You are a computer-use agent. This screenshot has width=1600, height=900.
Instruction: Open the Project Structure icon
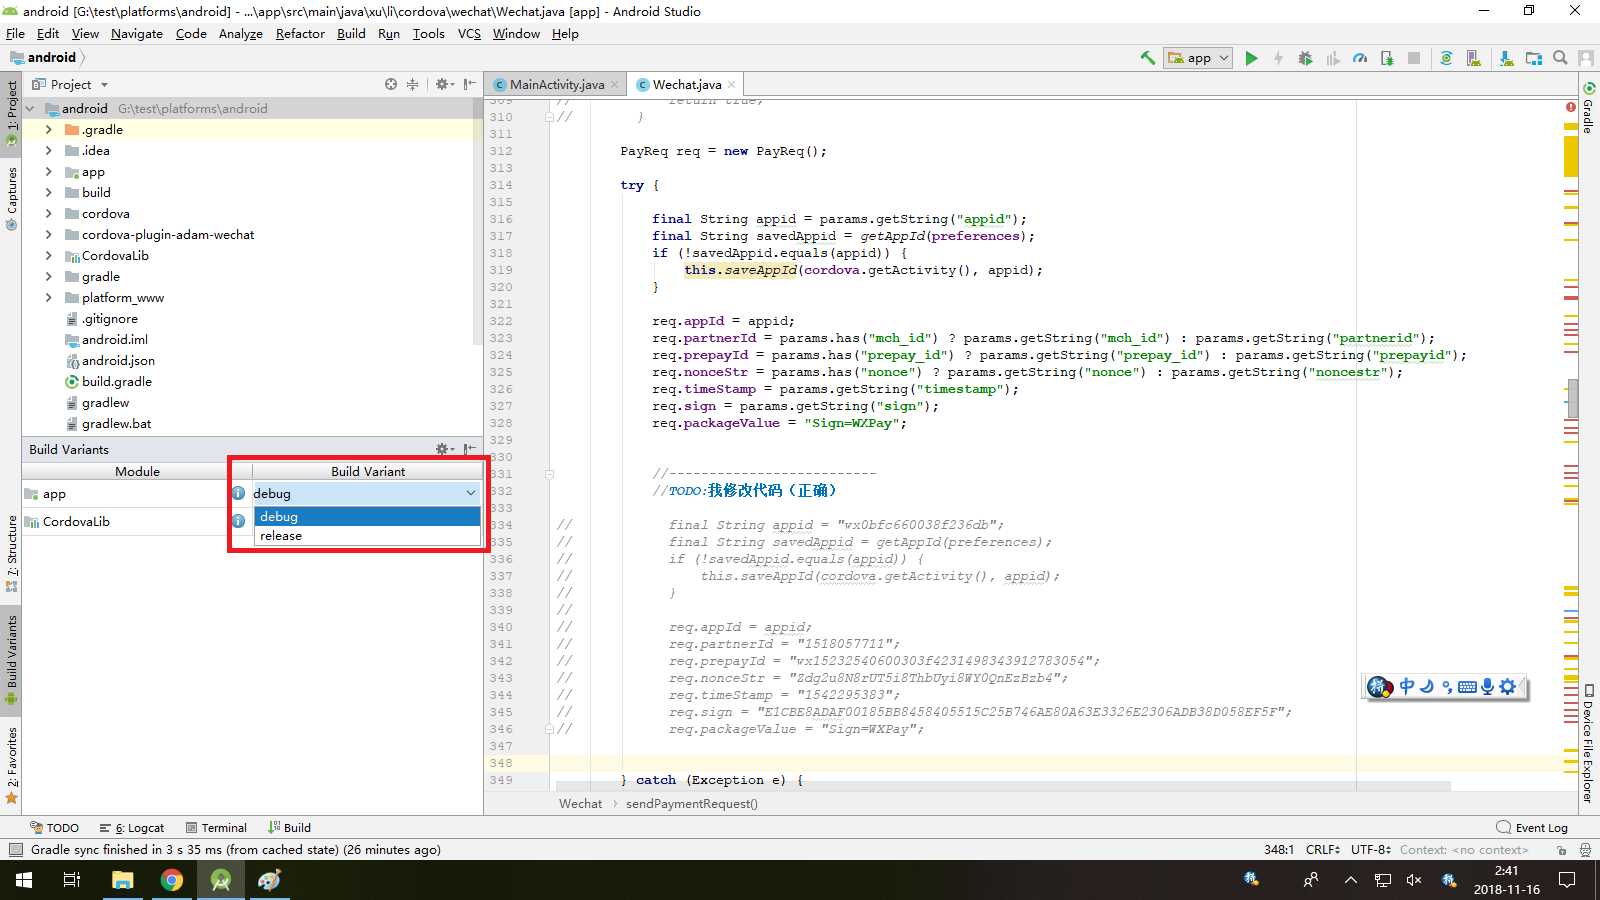[1533, 58]
